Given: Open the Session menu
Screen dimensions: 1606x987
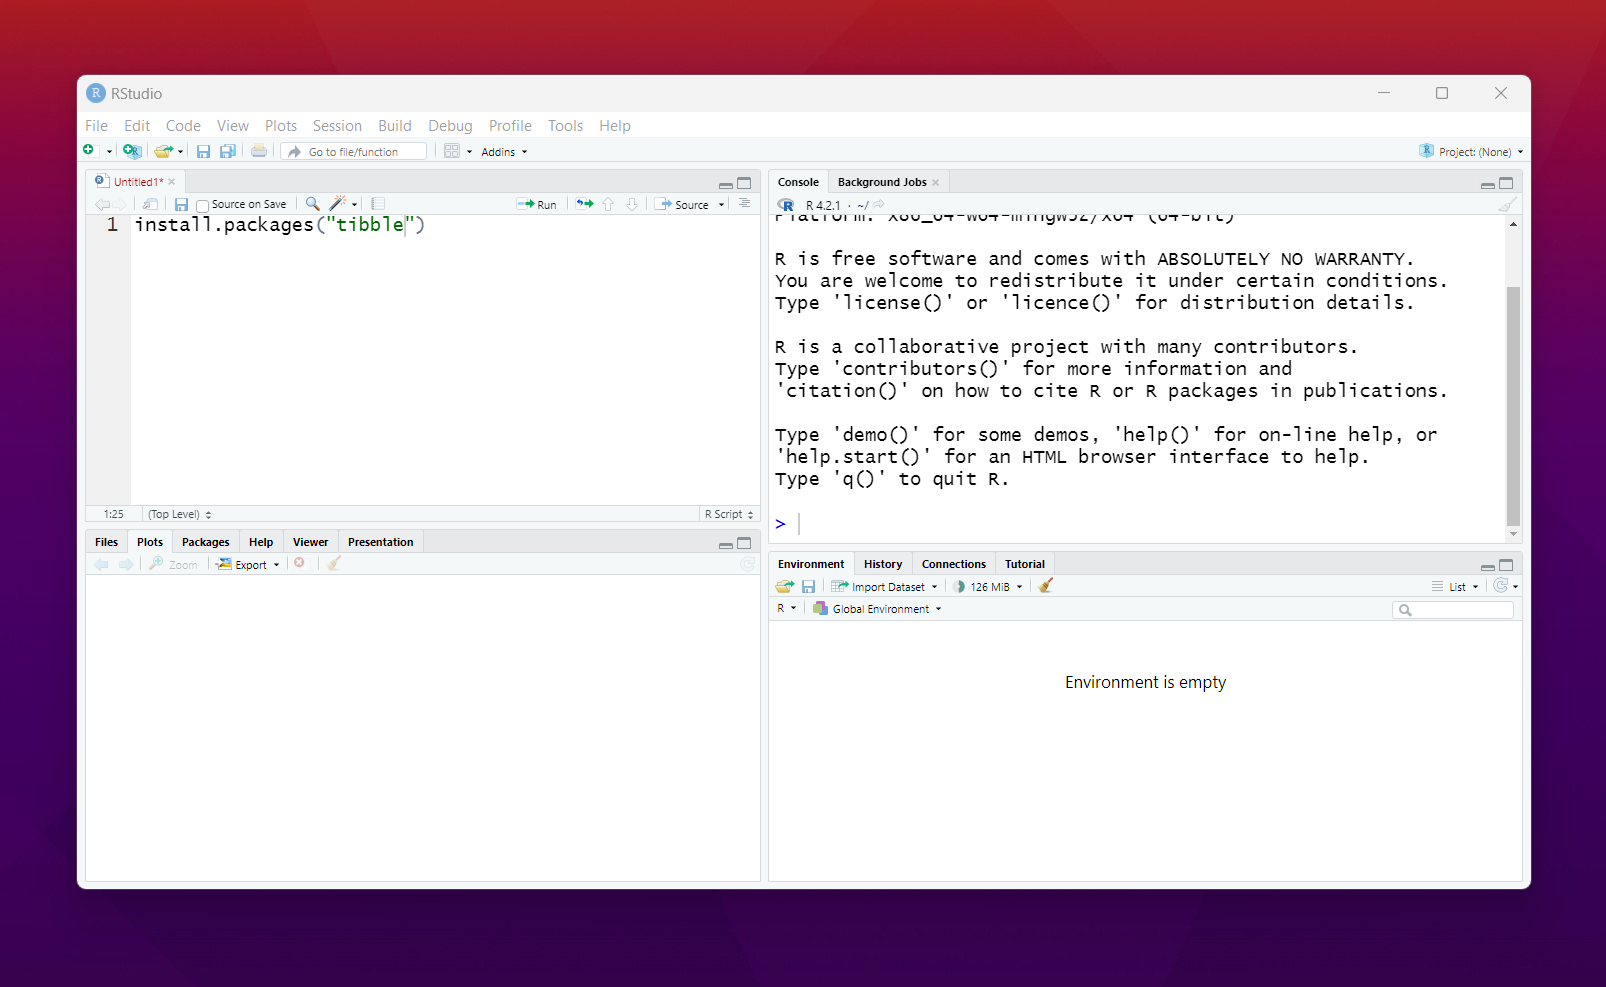Looking at the screenshot, I should pos(337,126).
